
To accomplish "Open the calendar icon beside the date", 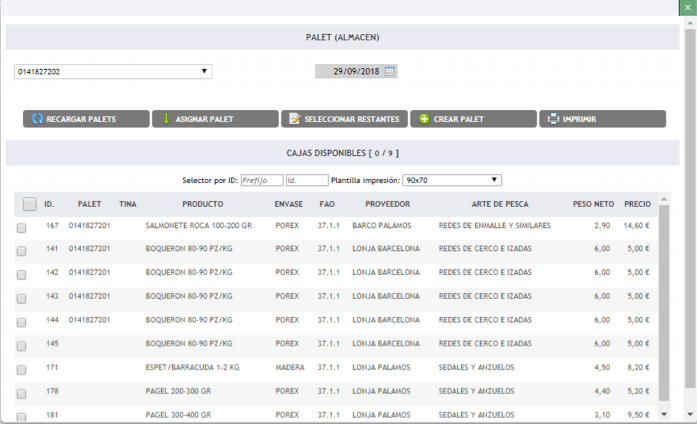I will click(390, 71).
